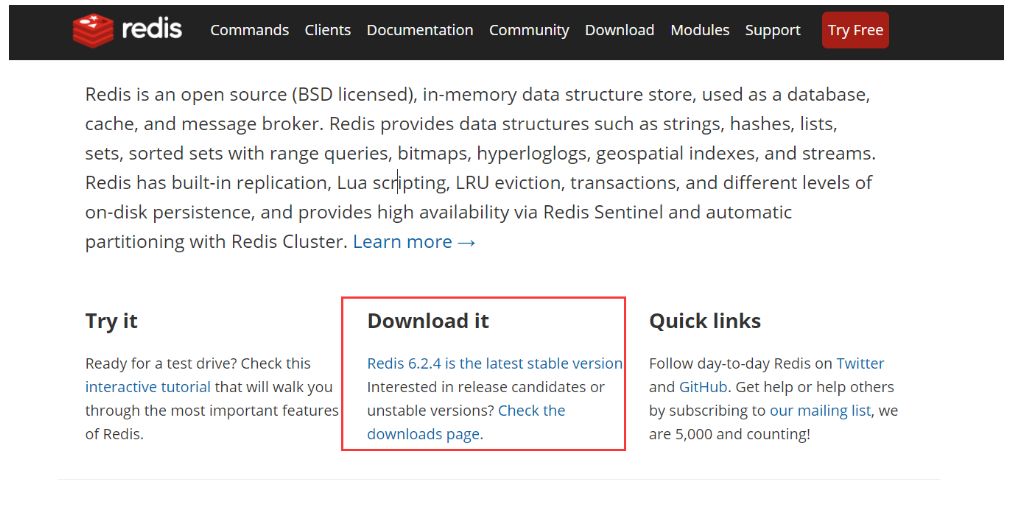1027x515 pixels.
Task: Go to Documentation in the navbar
Action: coord(420,30)
